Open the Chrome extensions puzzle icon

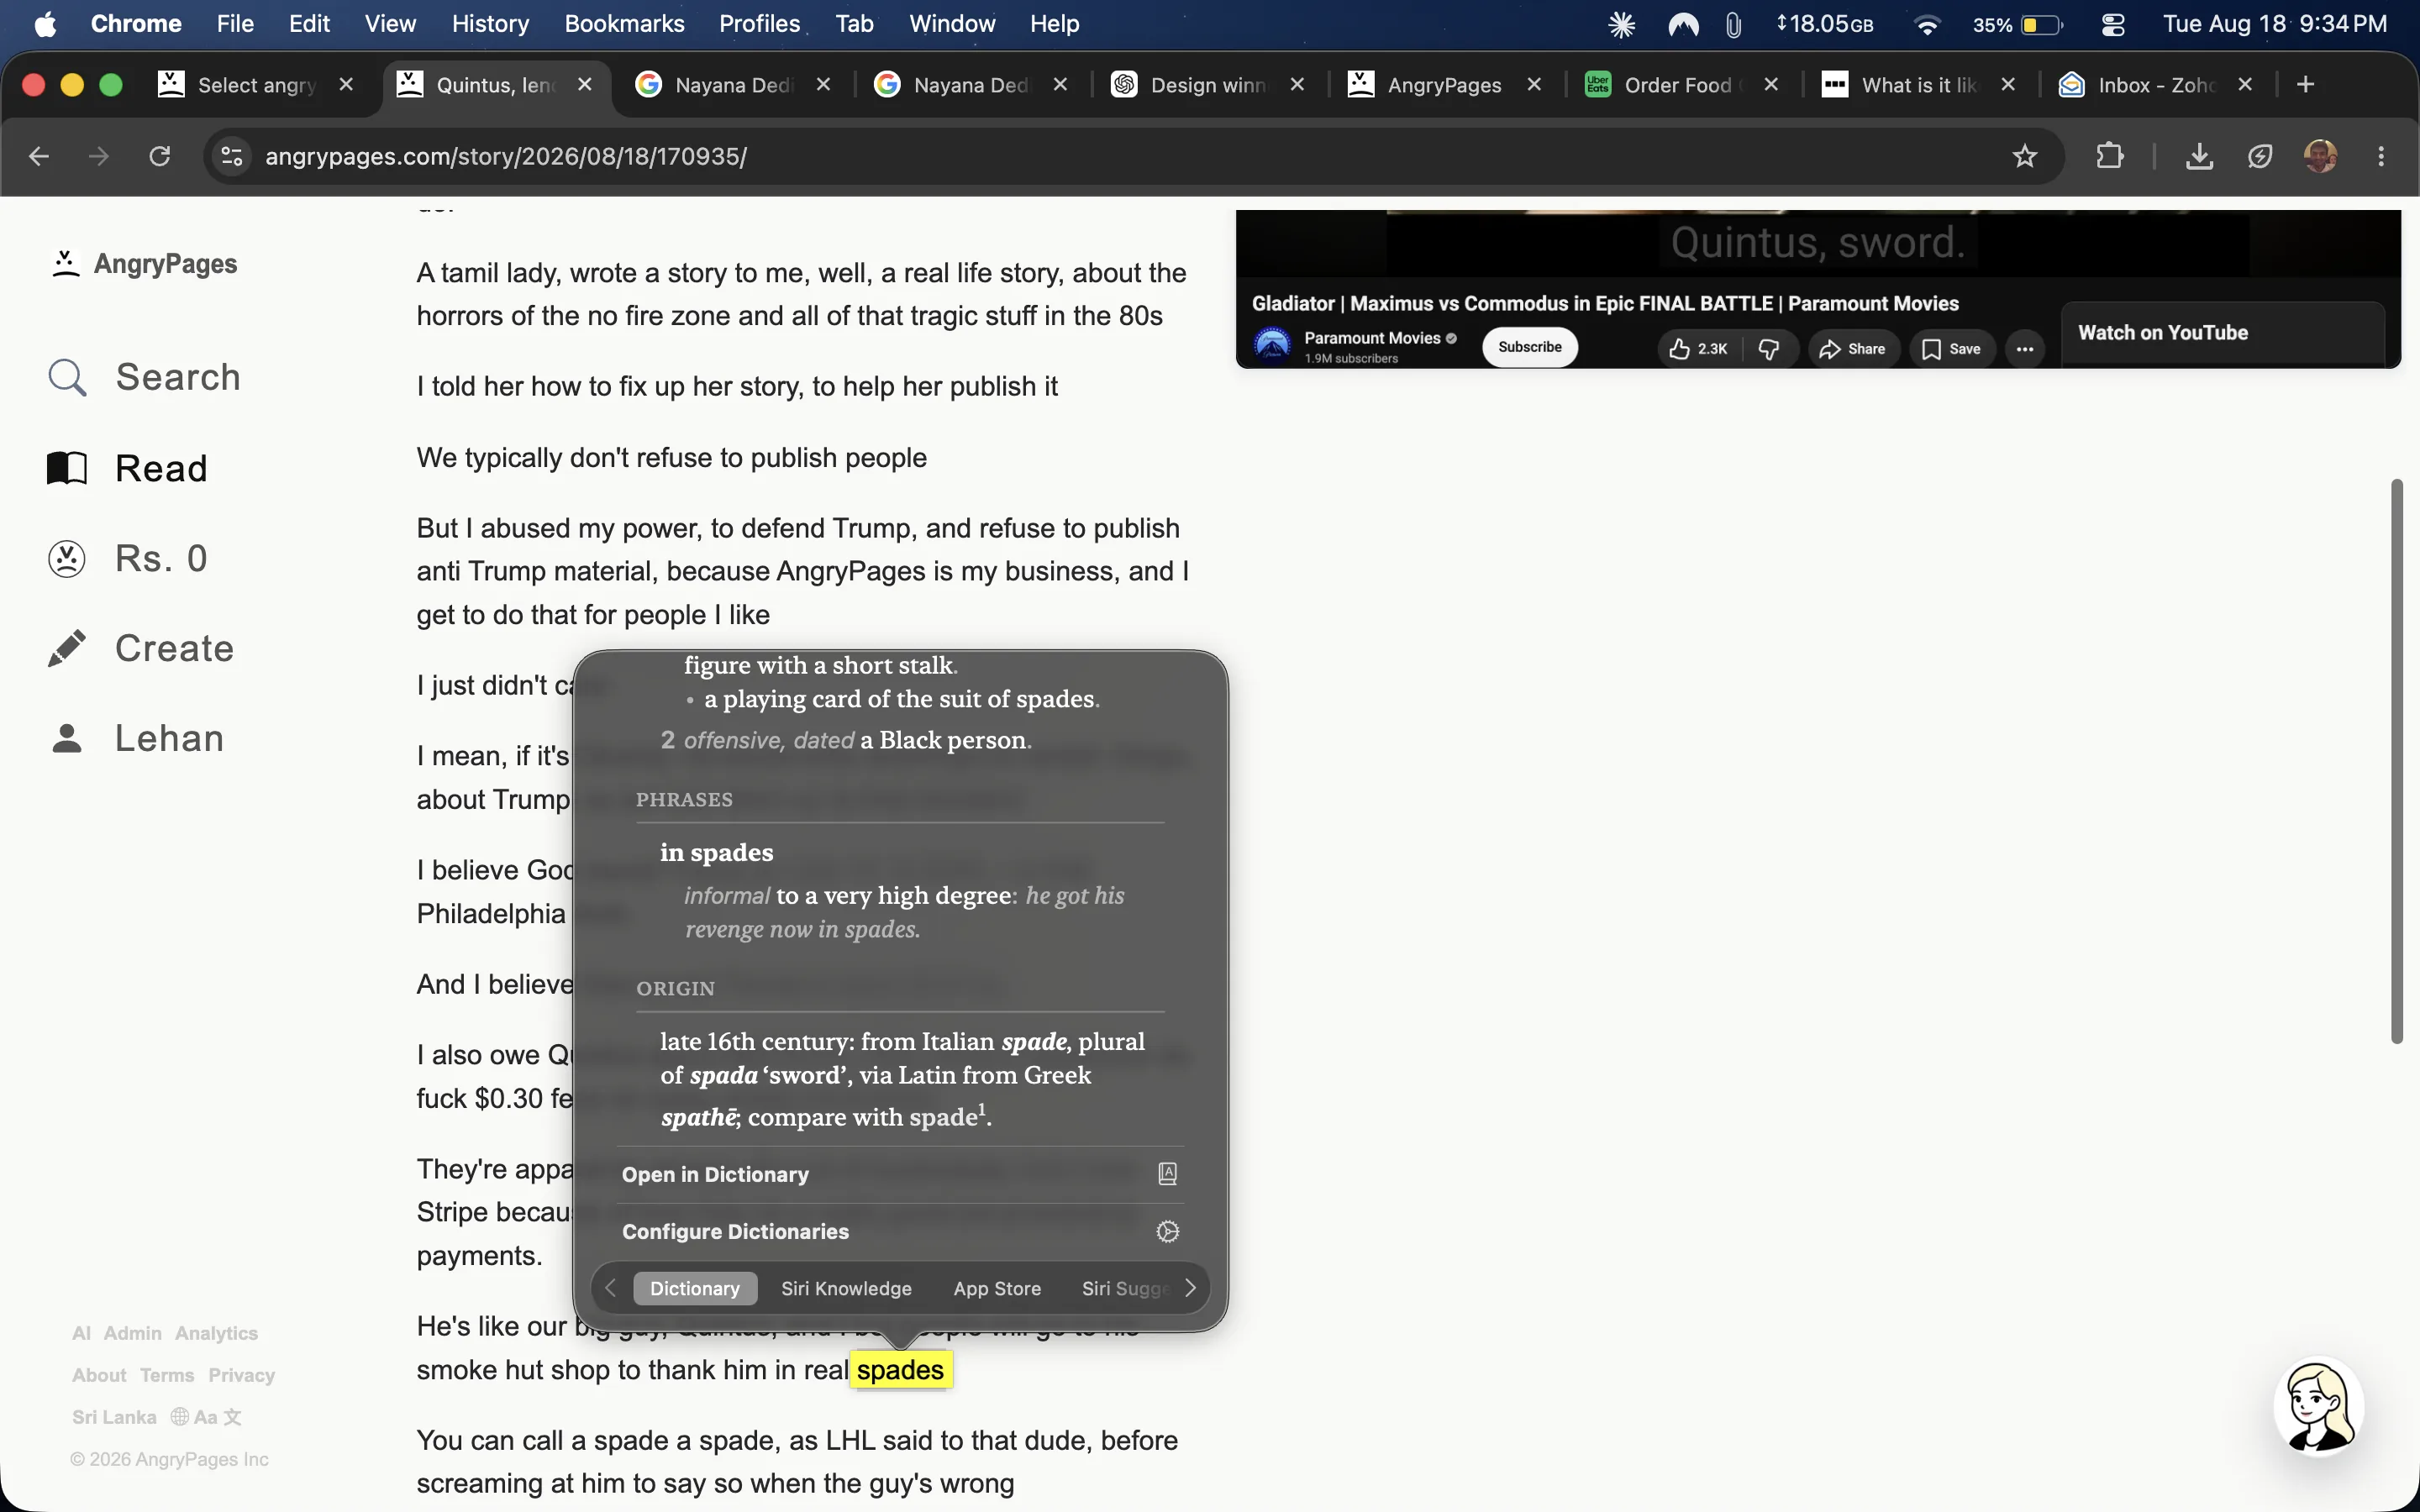click(x=2110, y=156)
